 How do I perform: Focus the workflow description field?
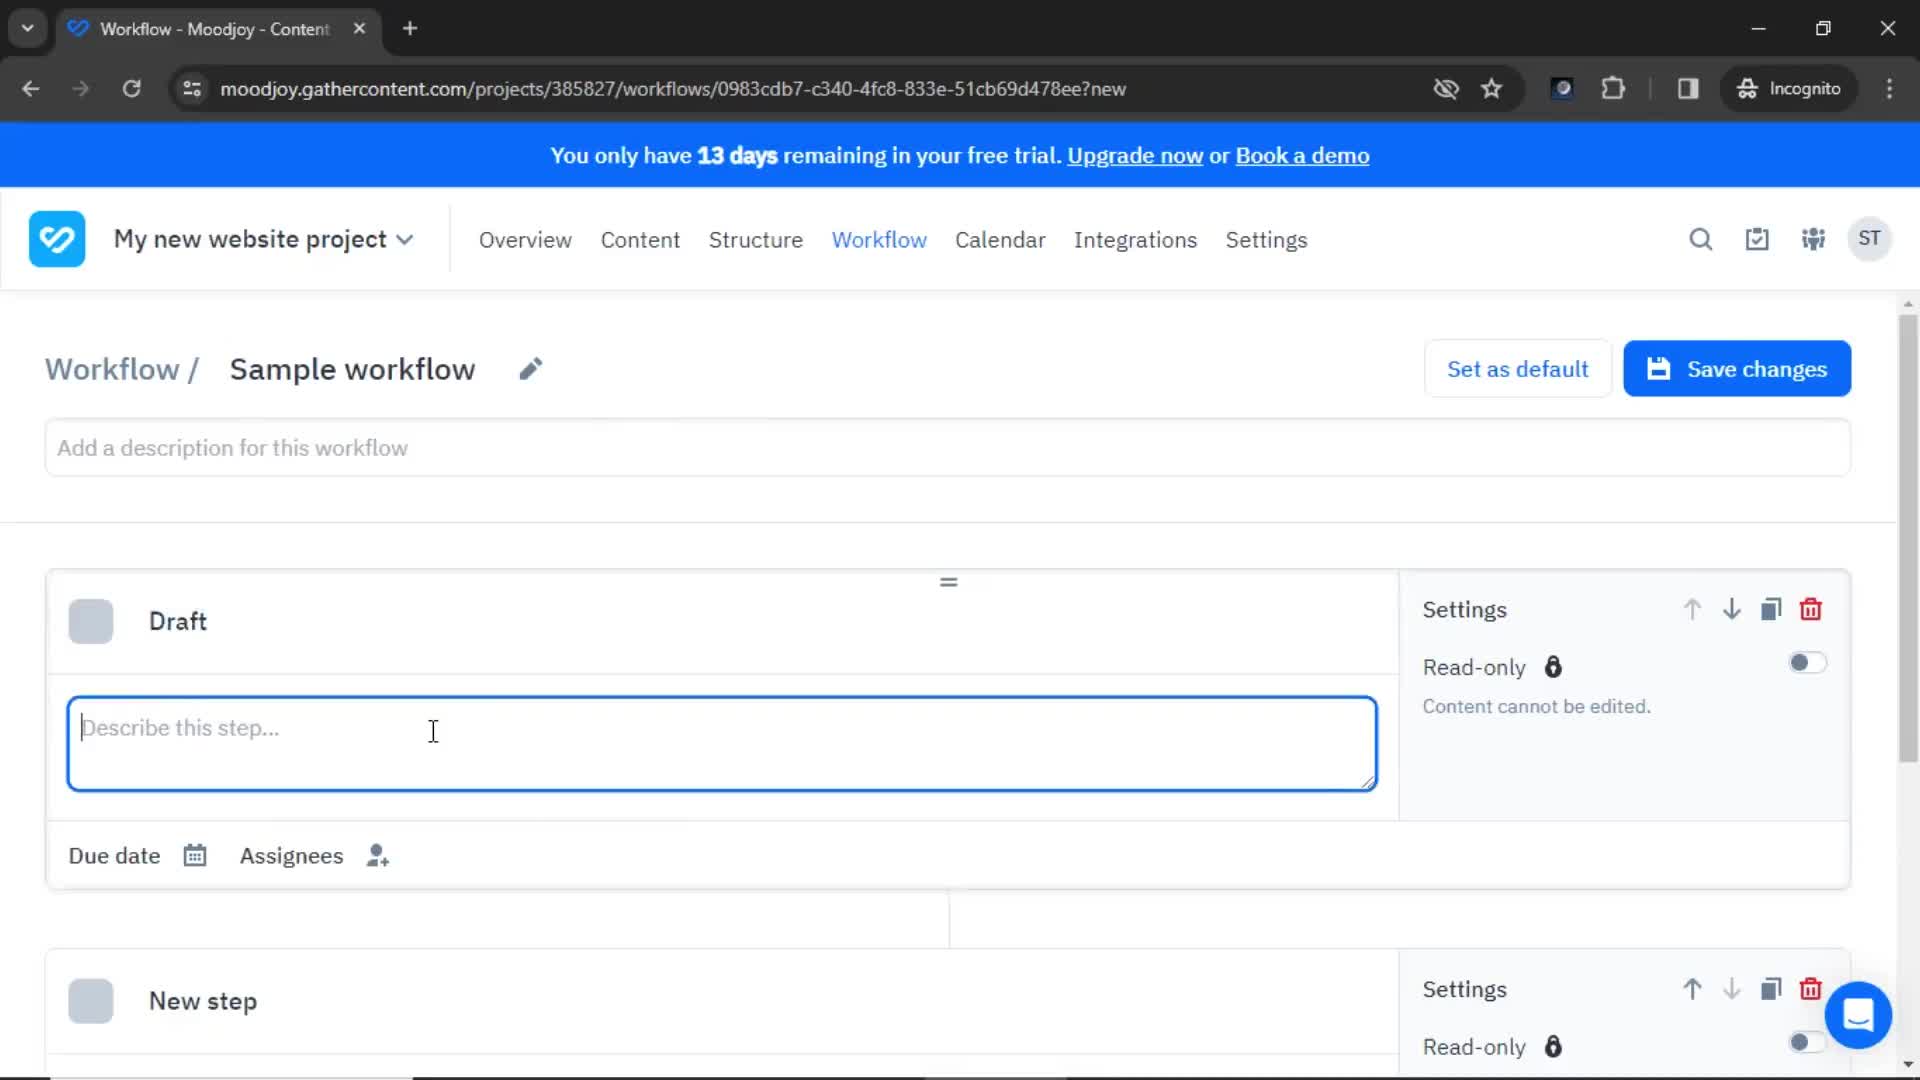pyautogui.click(x=947, y=448)
